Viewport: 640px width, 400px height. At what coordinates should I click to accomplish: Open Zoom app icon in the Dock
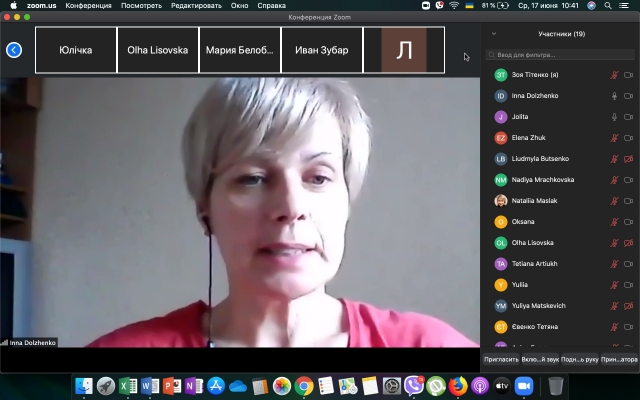pos(524,386)
